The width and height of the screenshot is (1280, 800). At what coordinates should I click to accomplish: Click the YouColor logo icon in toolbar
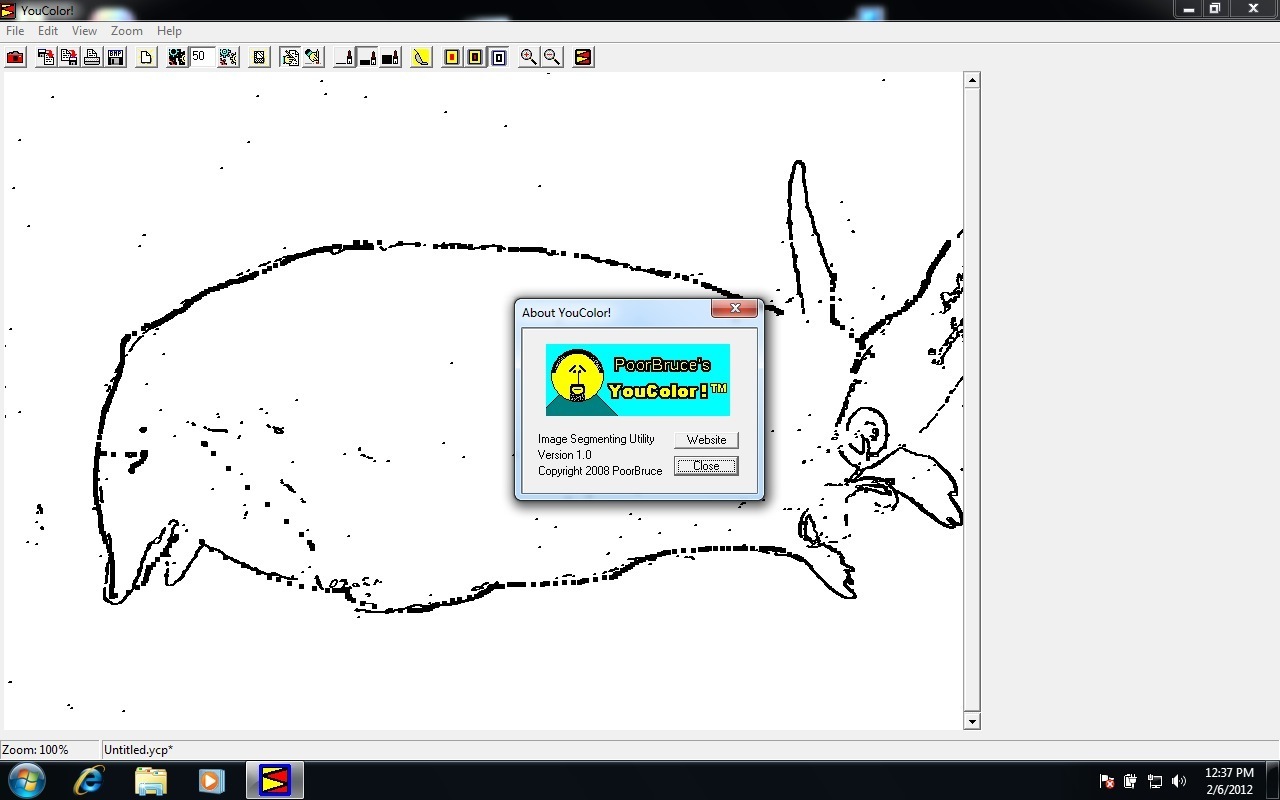pyautogui.click(x=583, y=57)
